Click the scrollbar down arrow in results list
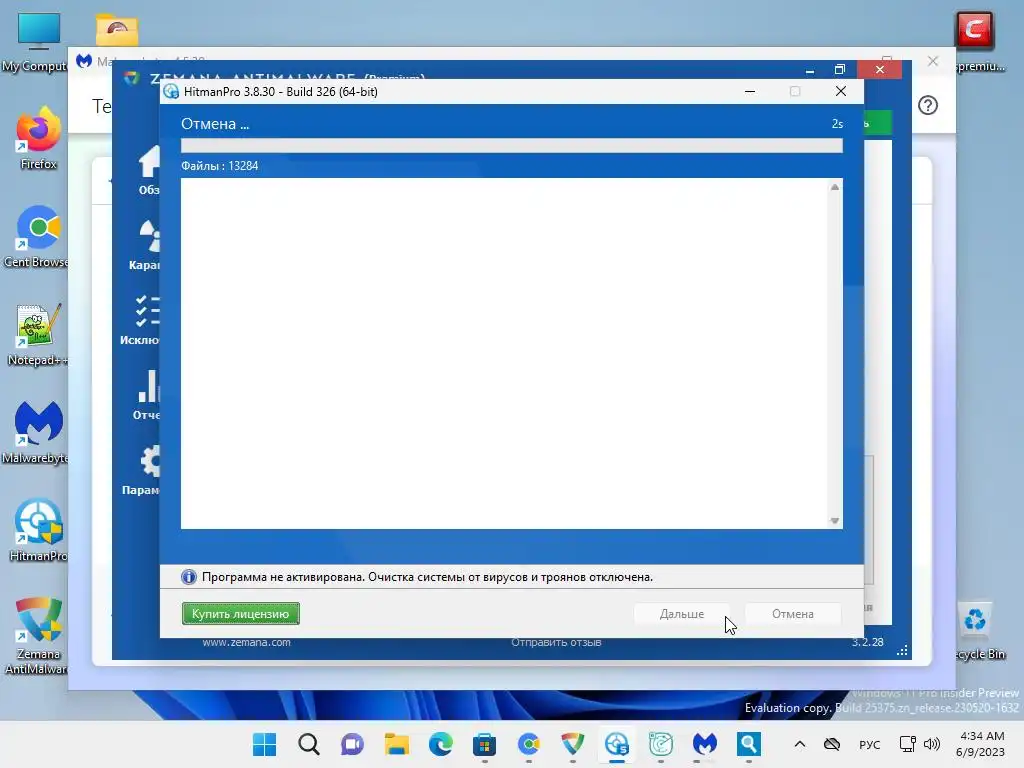This screenshot has height=768, width=1024. pyautogui.click(x=835, y=520)
